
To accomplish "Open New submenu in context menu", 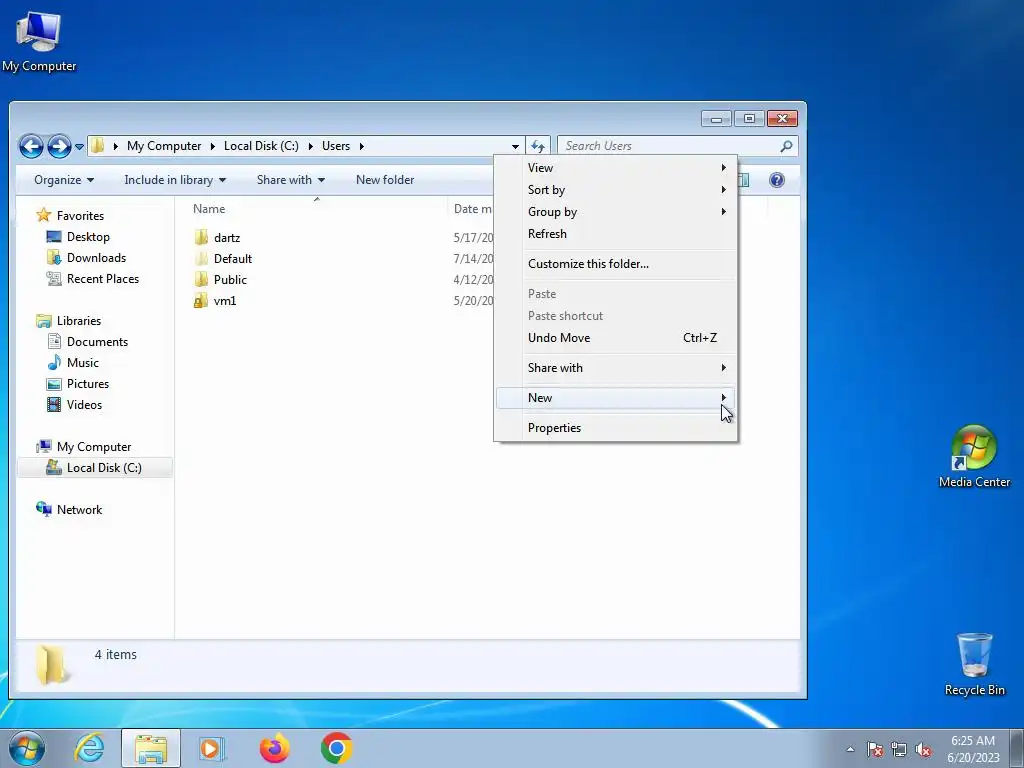I will [x=615, y=398].
